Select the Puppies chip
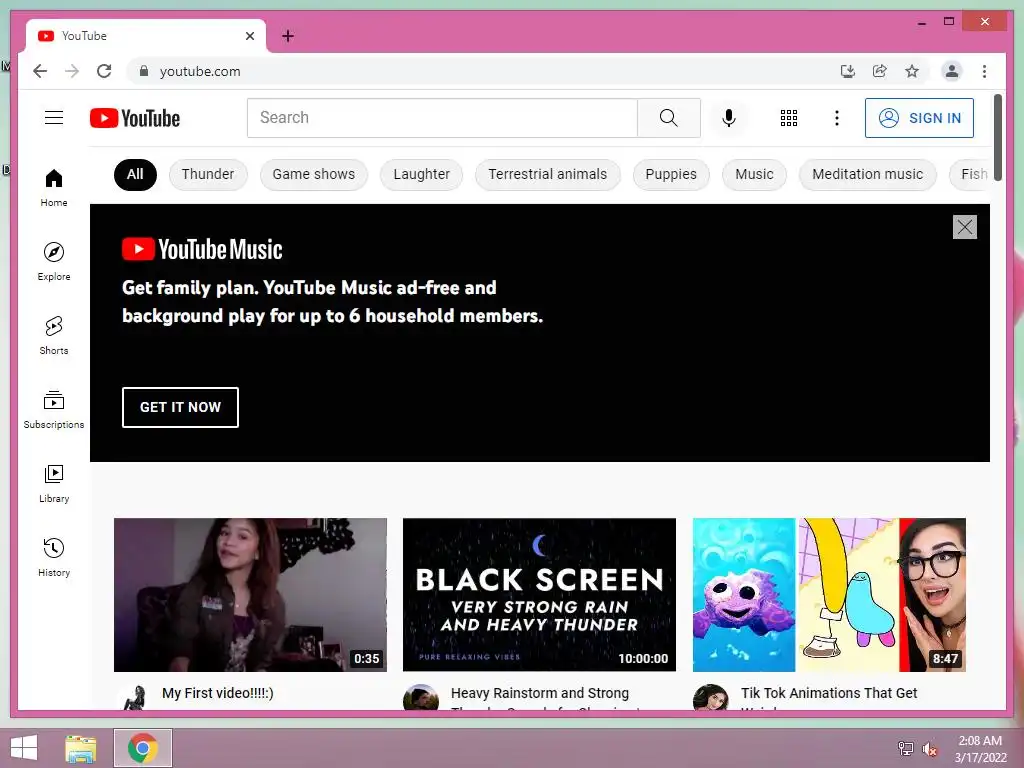The image size is (1024, 768). coord(671,174)
